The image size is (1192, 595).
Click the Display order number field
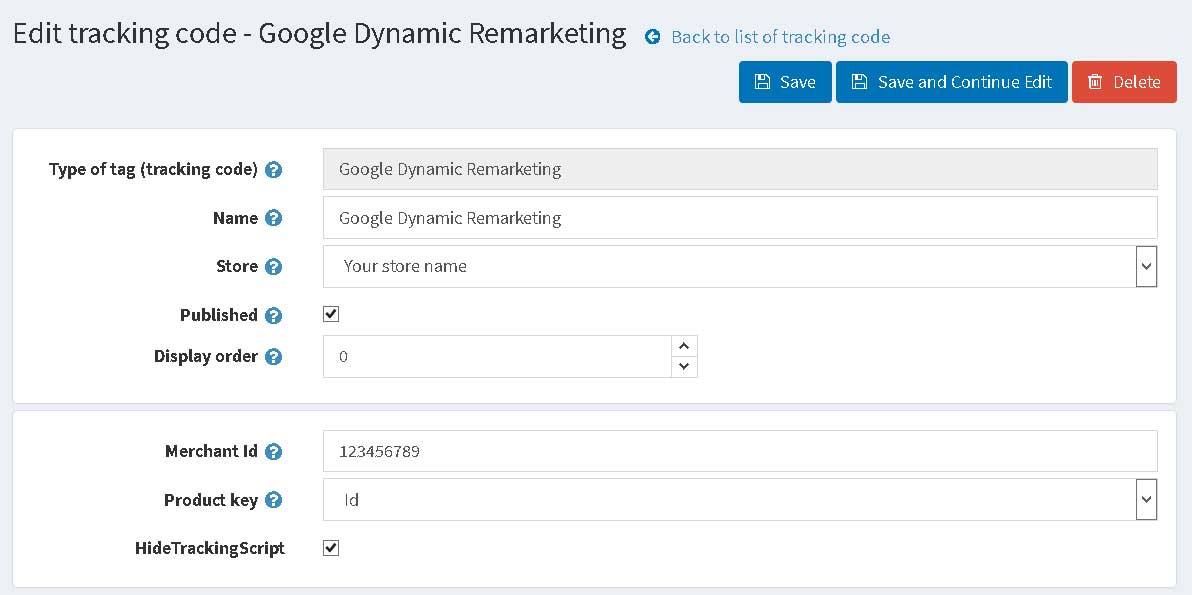click(x=498, y=356)
